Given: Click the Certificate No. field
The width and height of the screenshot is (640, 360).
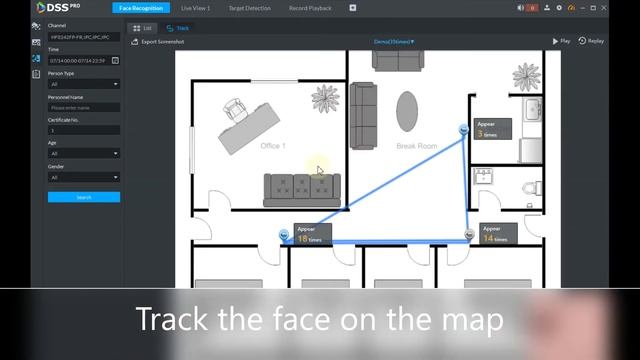Looking at the screenshot, I should click(84, 131).
